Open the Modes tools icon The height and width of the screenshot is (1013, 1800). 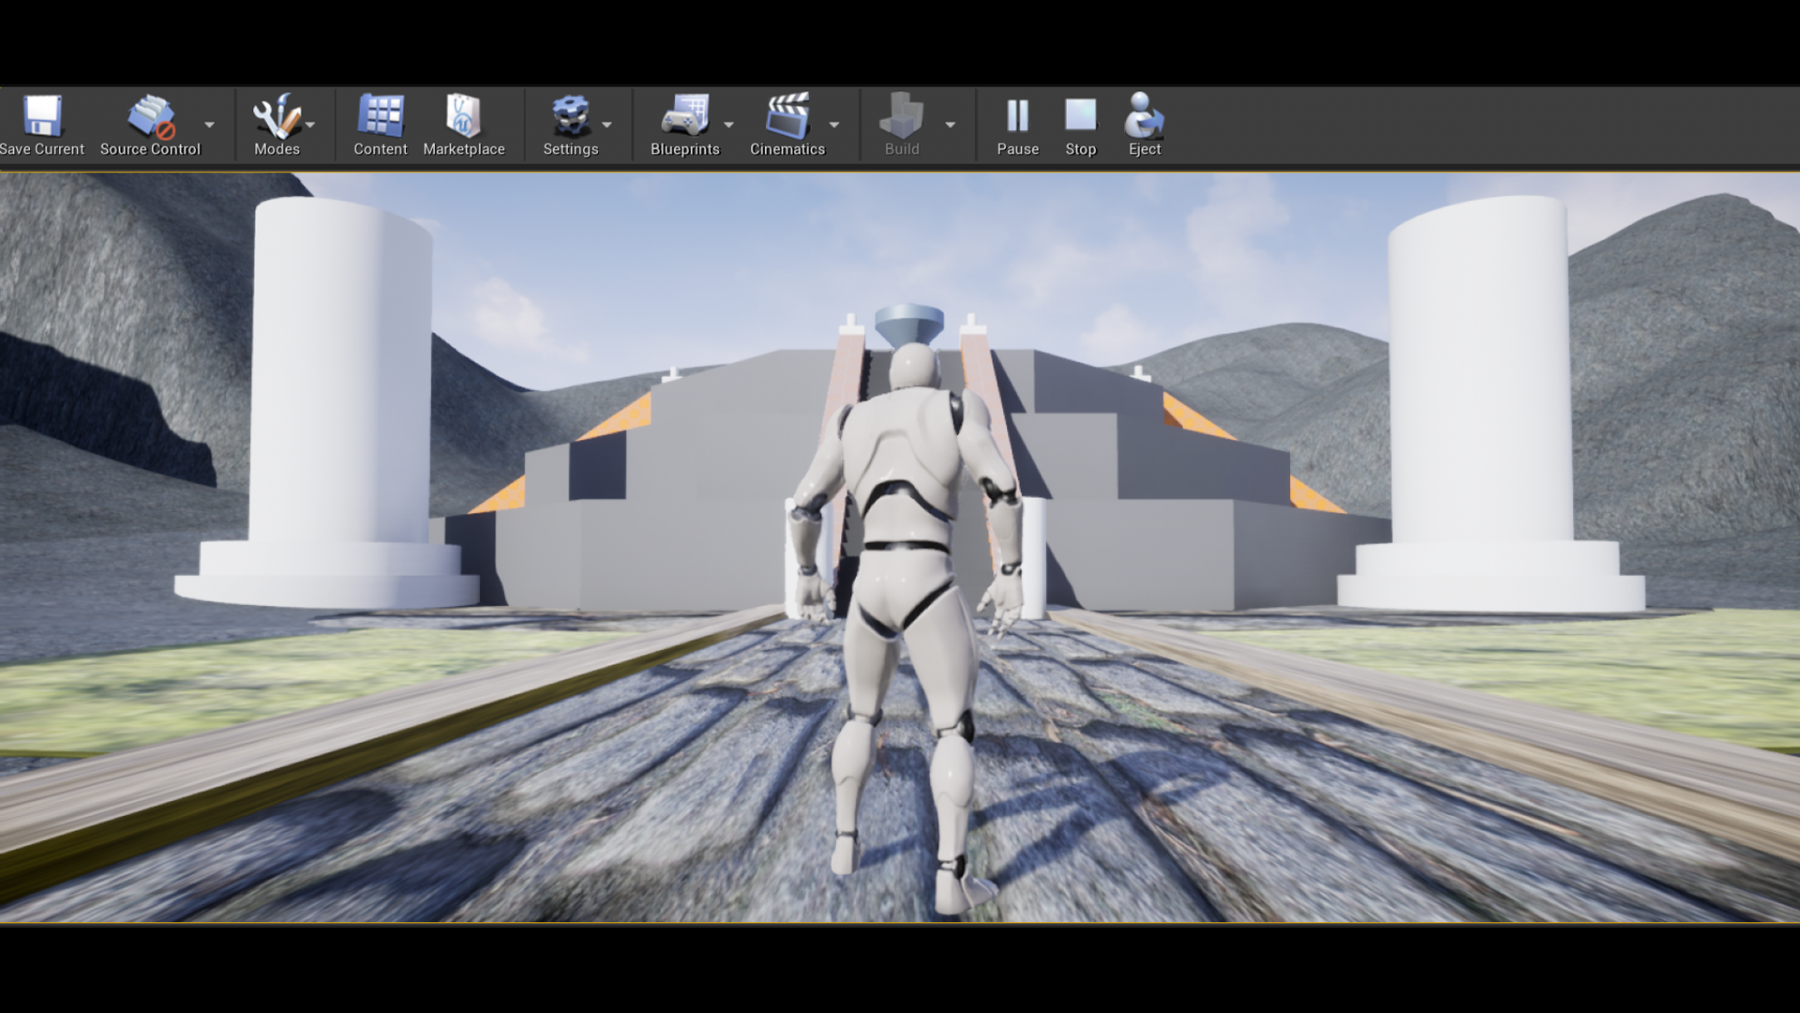276,116
